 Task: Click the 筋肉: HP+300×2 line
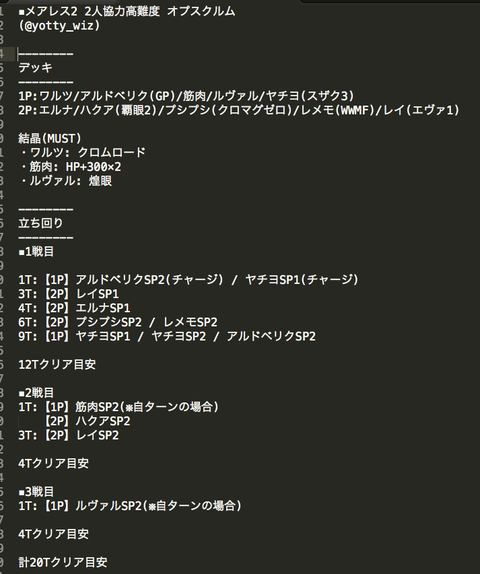pyautogui.click(x=70, y=167)
